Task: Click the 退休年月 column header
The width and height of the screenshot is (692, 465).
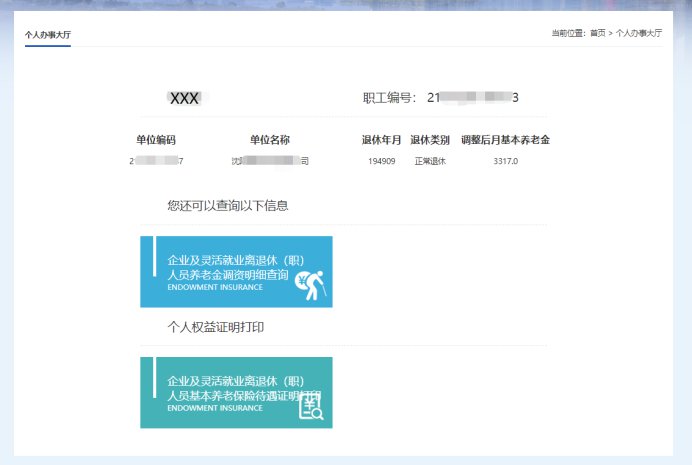Action: click(380, 140)
